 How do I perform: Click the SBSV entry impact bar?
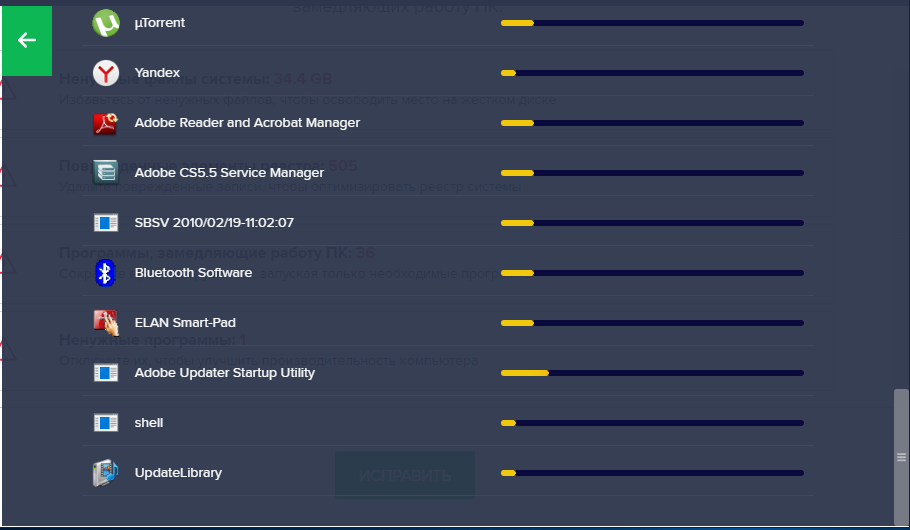pyautogui.click(x=652, y=223)
